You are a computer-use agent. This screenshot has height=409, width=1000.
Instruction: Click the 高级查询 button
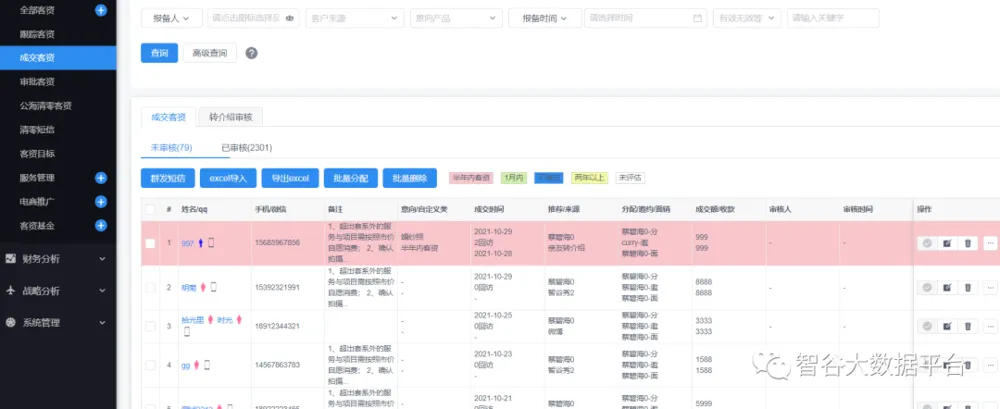pyautogui.click(x=209, y=53)
